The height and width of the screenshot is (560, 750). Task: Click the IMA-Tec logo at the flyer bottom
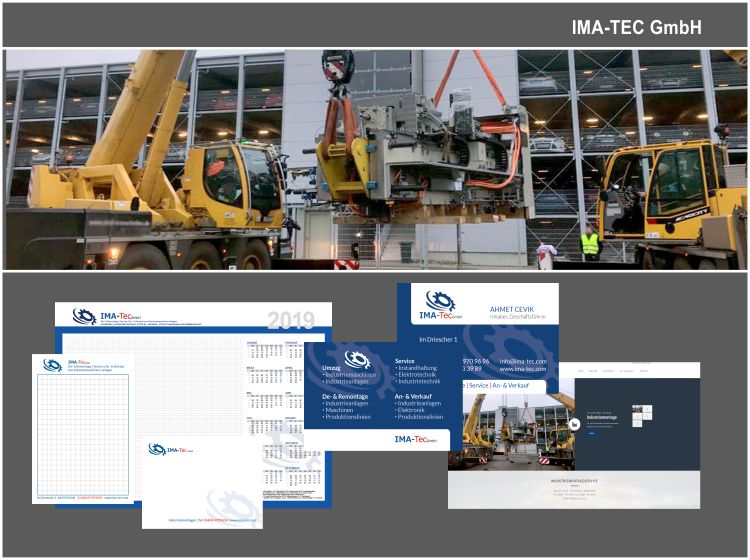click(x=419, y=438)
